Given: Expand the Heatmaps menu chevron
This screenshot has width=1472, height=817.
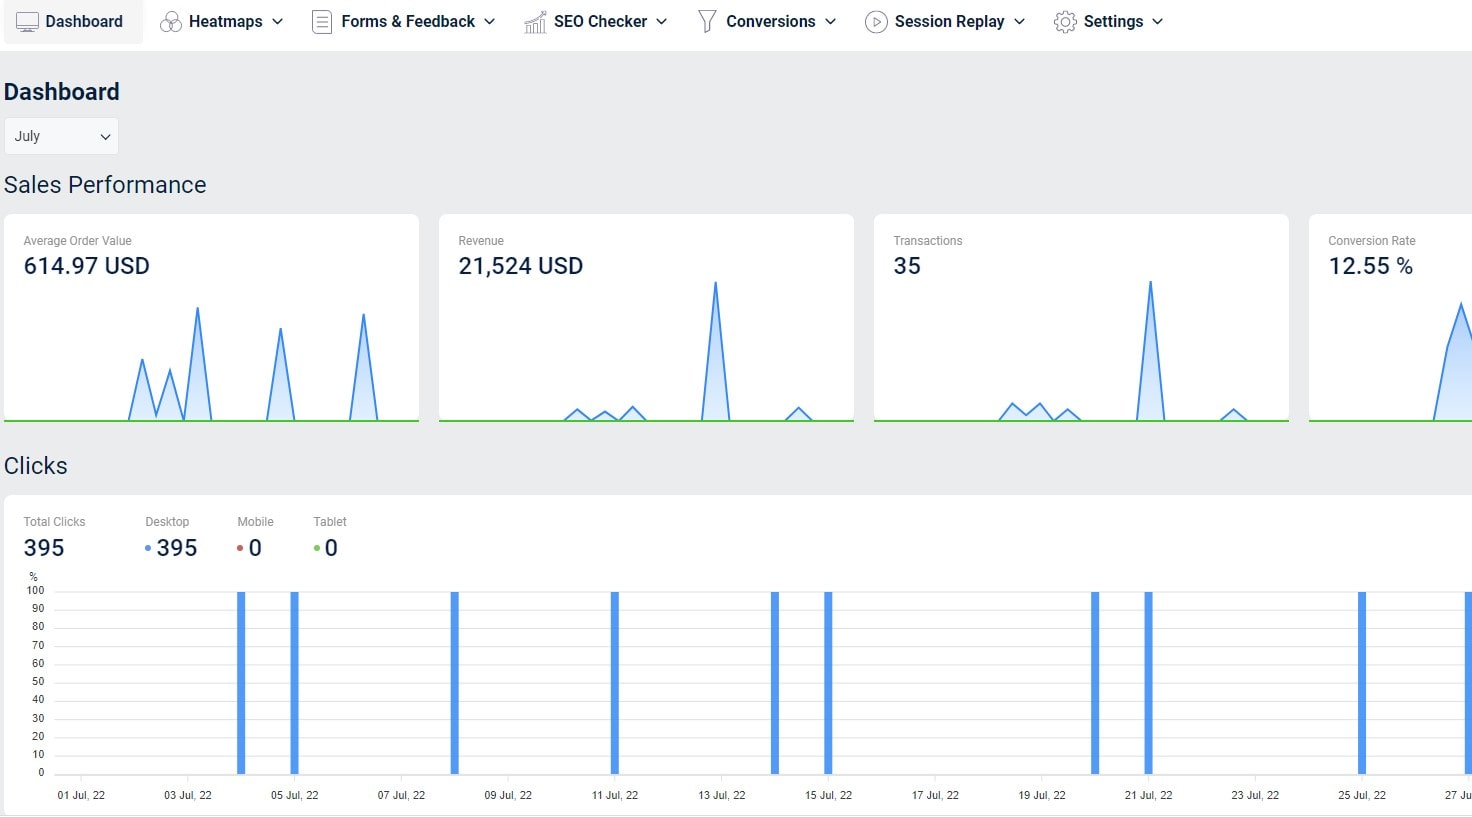Looking at the screenshot, I should 277,22.
